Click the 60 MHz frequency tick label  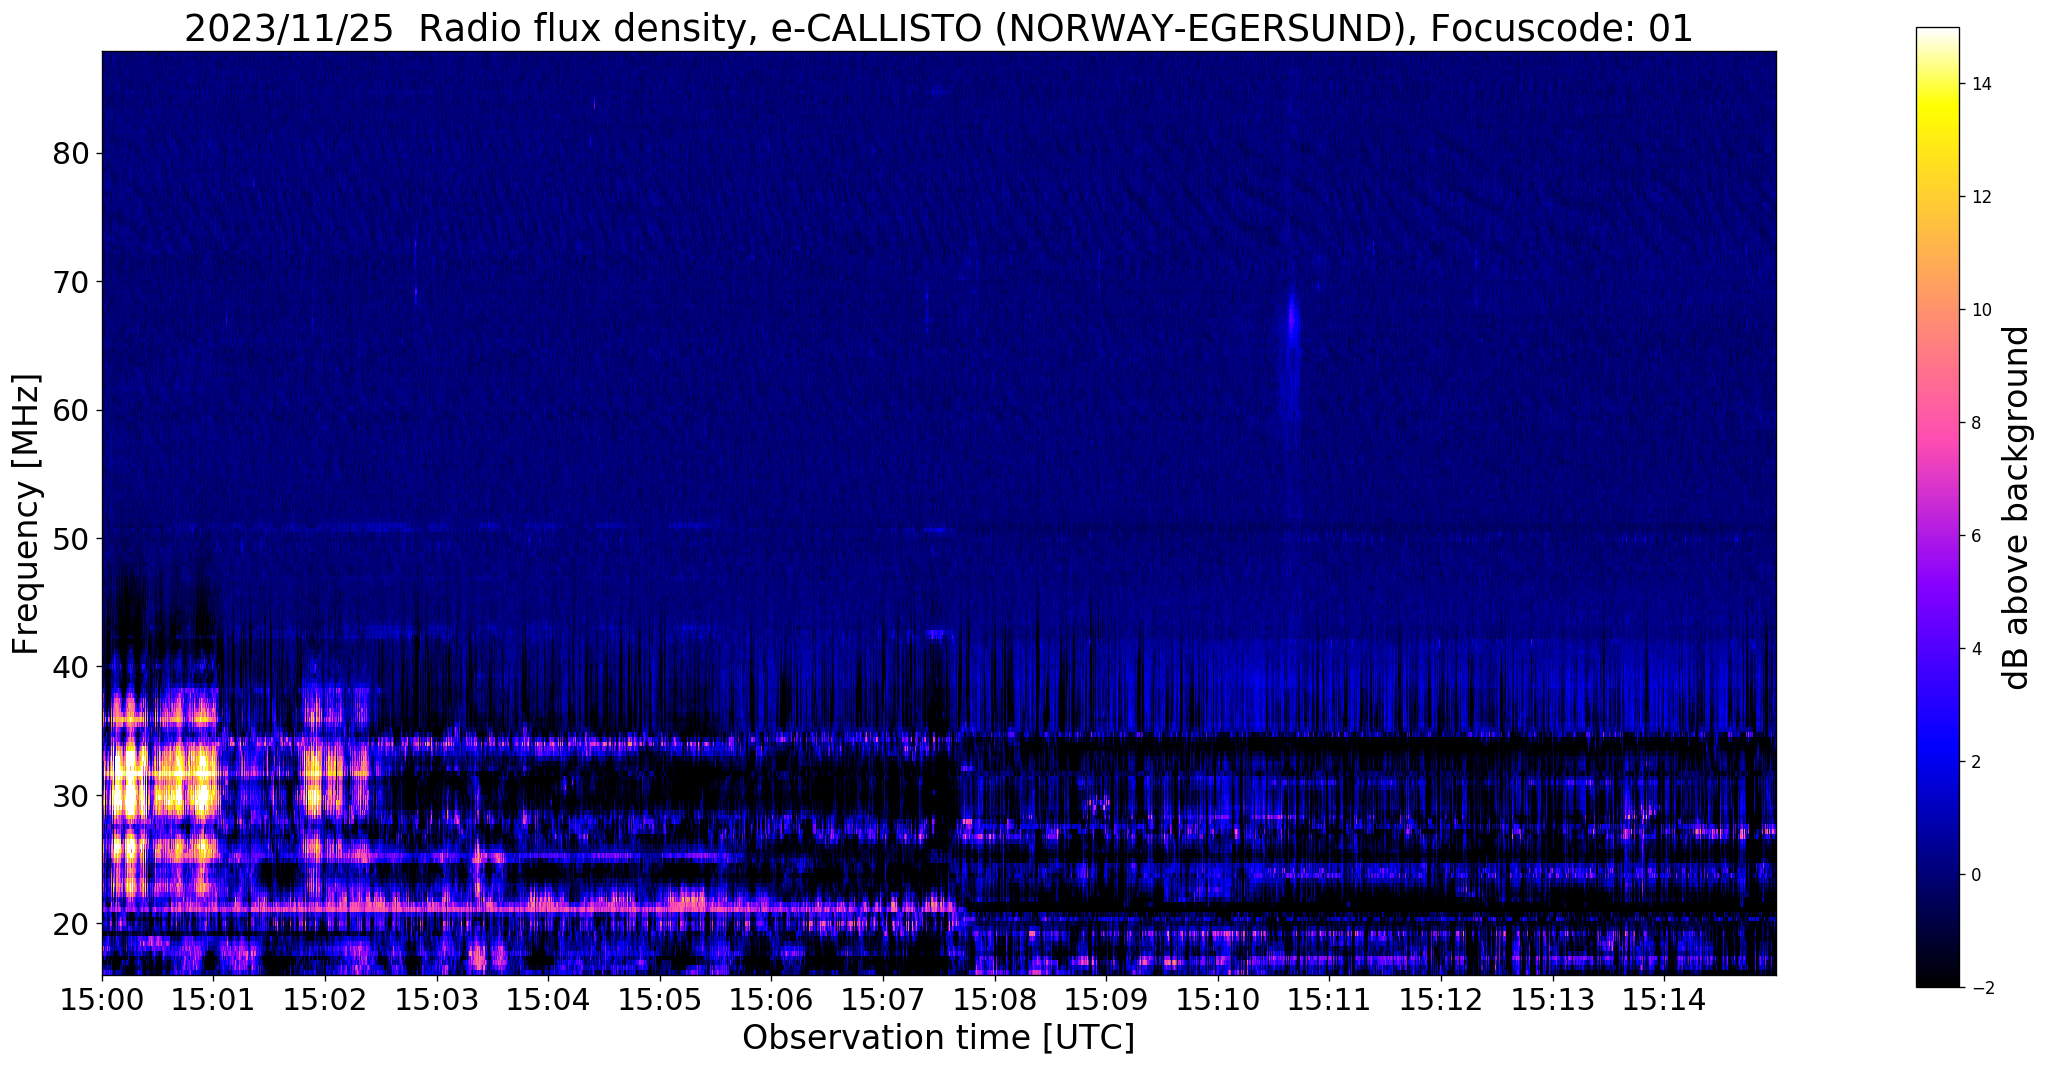tap(70, 410)
